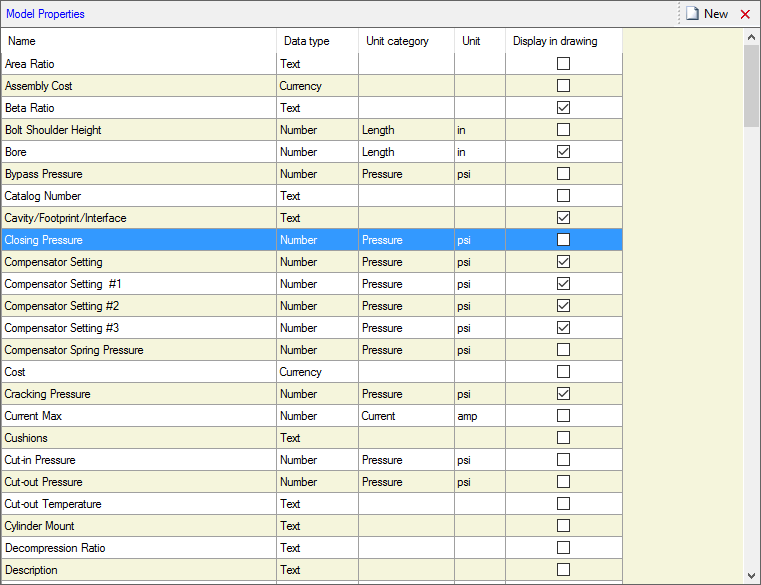Close the Model Properties panel with red X
Screen dimensions: 761x585
[745, 14]
